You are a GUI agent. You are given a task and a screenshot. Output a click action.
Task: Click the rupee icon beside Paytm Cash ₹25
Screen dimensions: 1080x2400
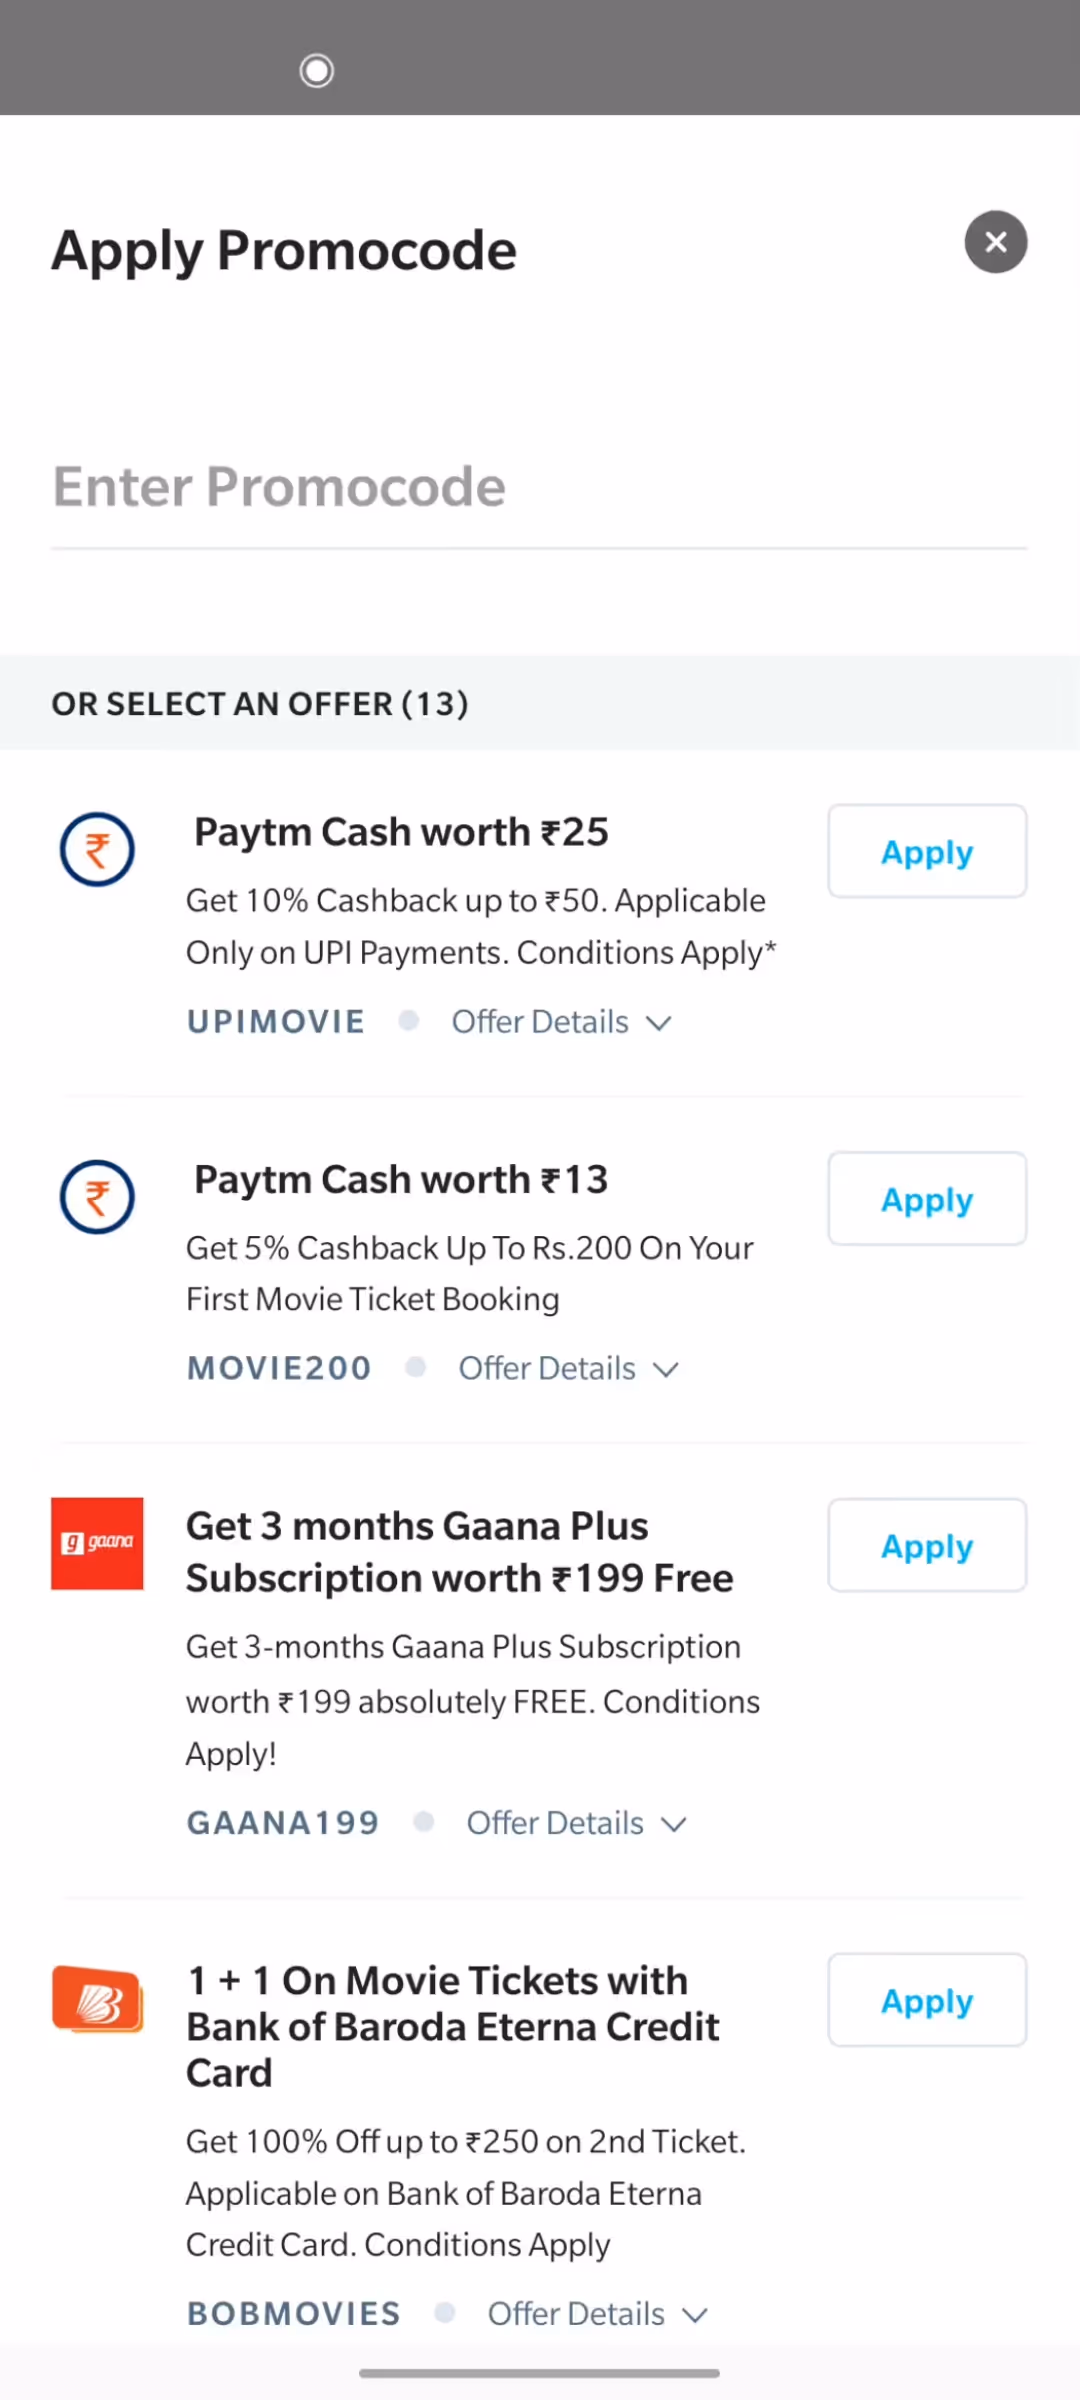pos(97,850)
